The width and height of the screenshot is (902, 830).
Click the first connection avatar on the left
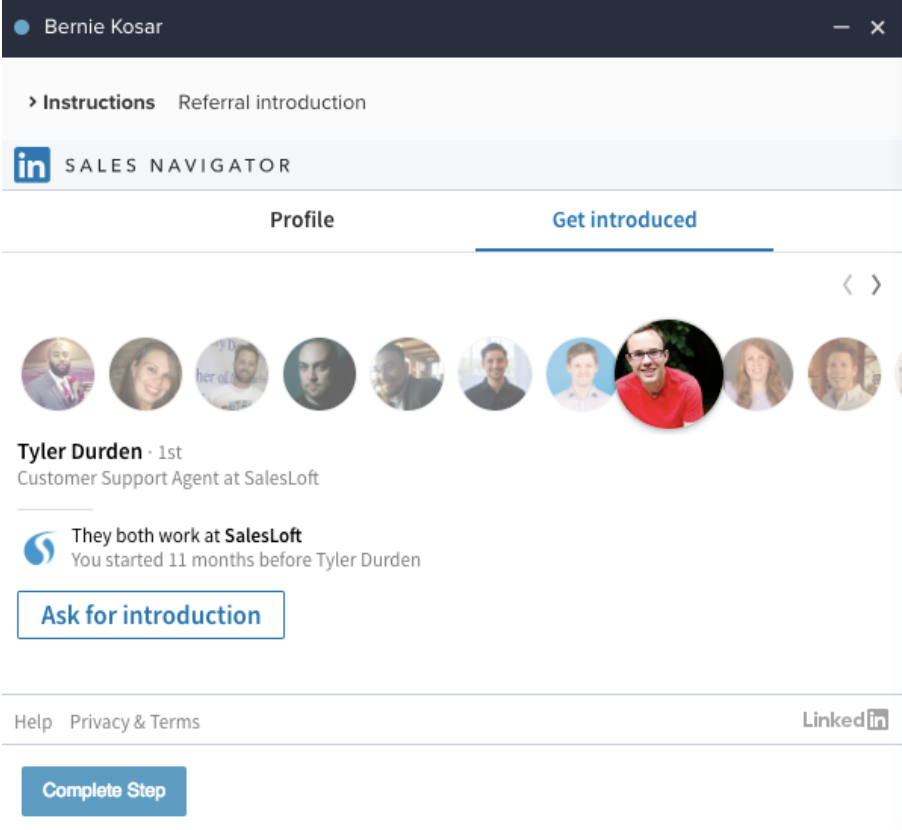coord(57,374)
